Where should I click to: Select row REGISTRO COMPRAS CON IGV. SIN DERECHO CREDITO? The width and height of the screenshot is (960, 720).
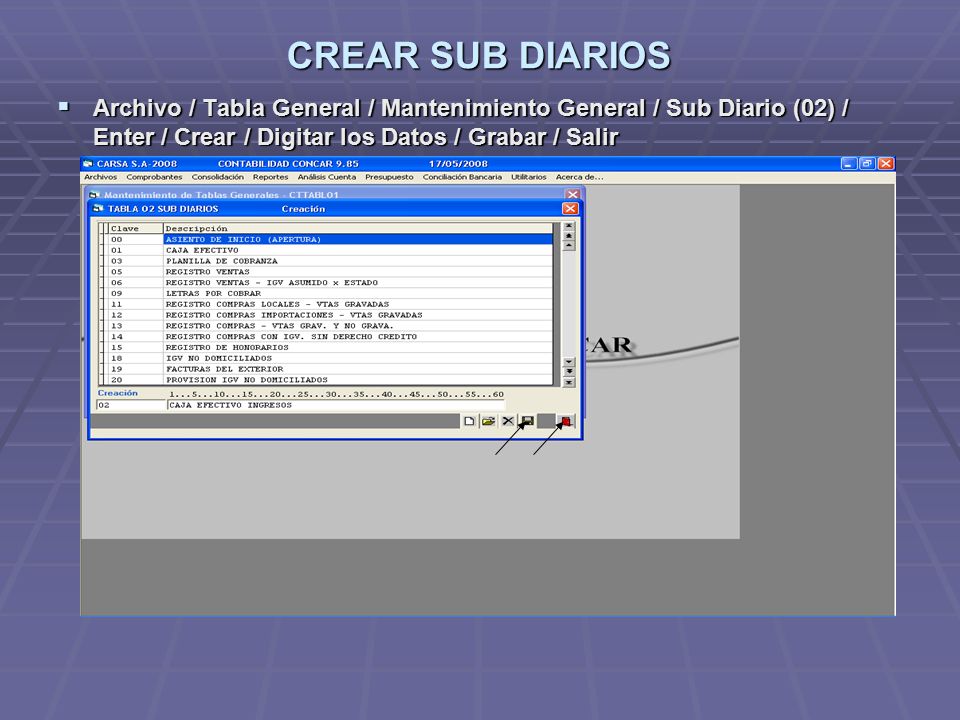tap(331, 337)
